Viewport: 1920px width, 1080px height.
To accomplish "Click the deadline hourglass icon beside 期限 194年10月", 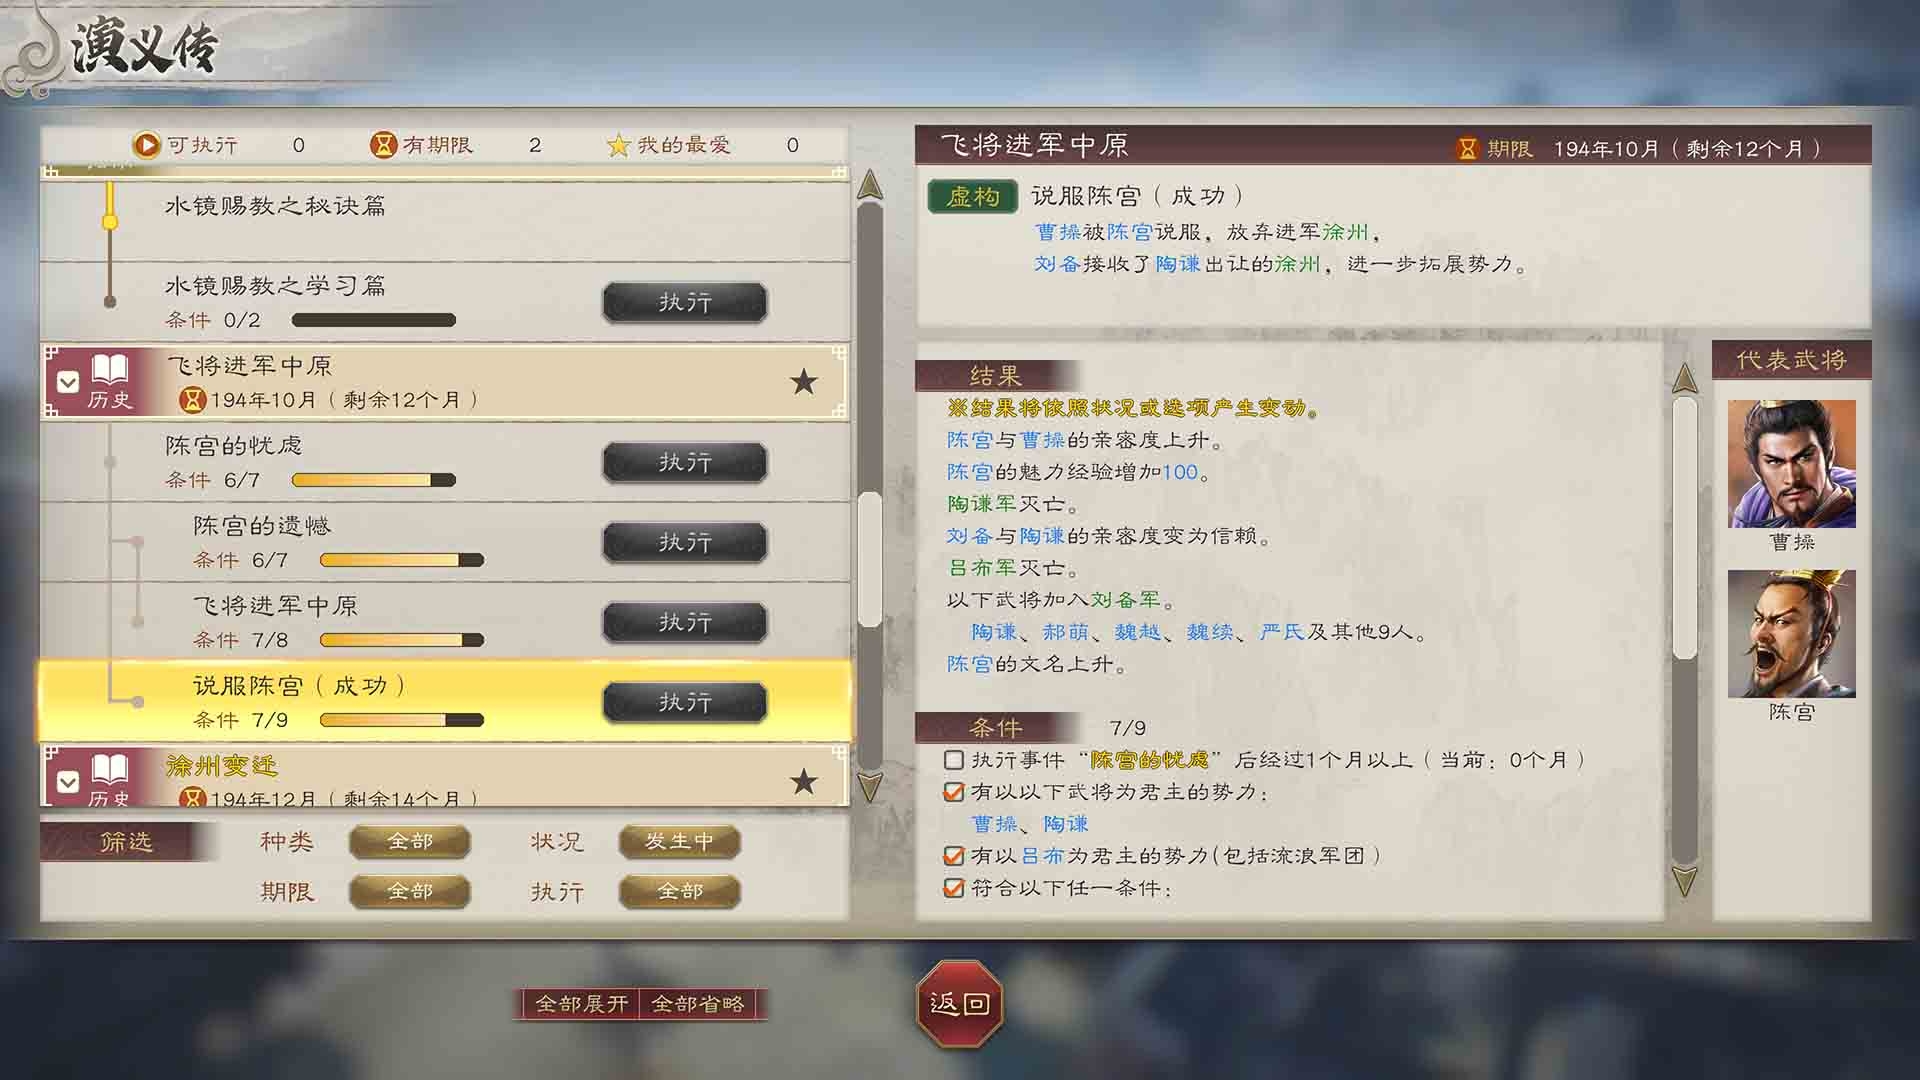I will [x=1467, y=149].
